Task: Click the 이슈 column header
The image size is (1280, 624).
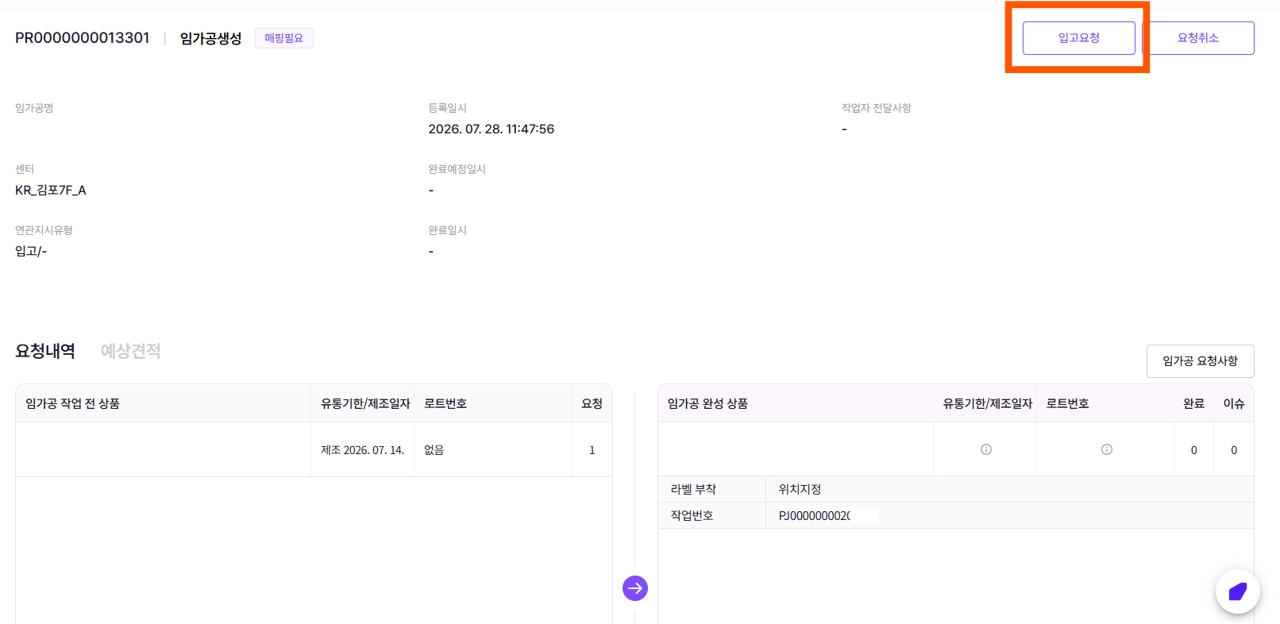Action: click(1234, 404)
